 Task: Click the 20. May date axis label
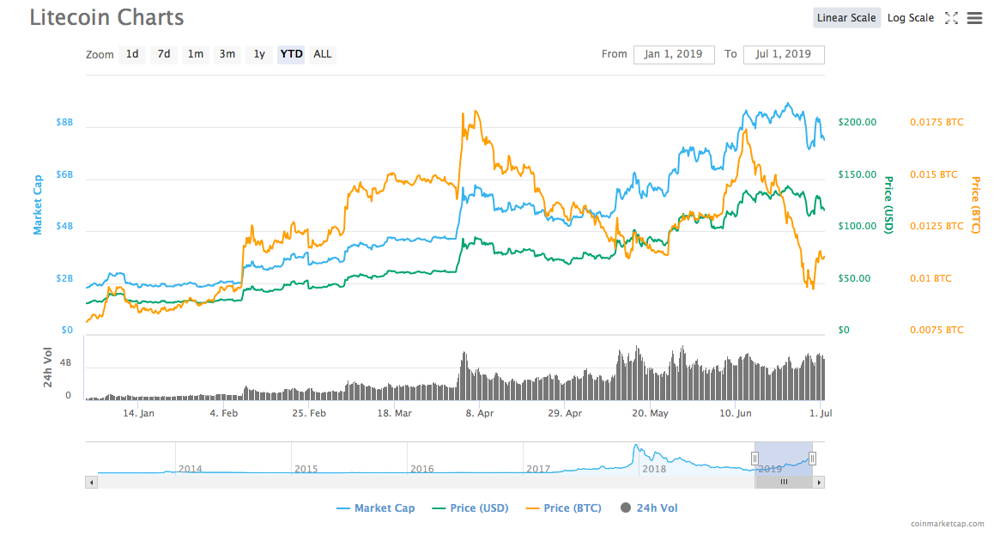(650, 413)
